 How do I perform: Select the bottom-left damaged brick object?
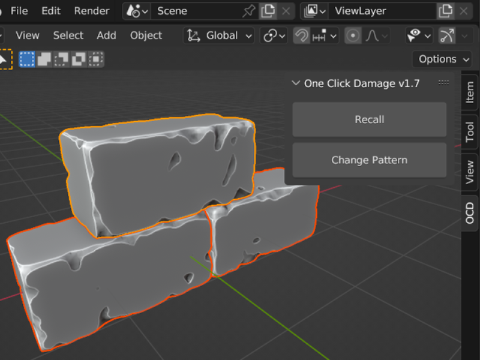point(110,283)
